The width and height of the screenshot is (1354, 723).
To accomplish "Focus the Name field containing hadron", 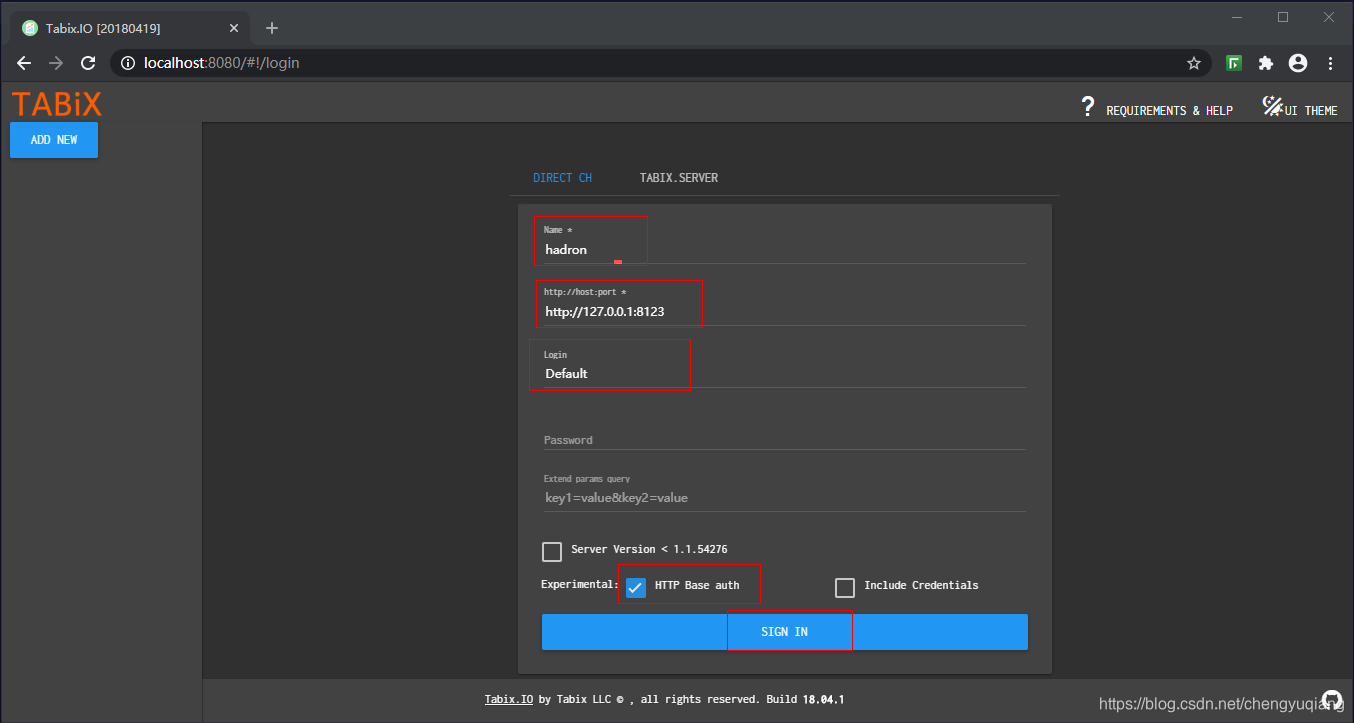I will pyautogui.click(x=785, y=249).
